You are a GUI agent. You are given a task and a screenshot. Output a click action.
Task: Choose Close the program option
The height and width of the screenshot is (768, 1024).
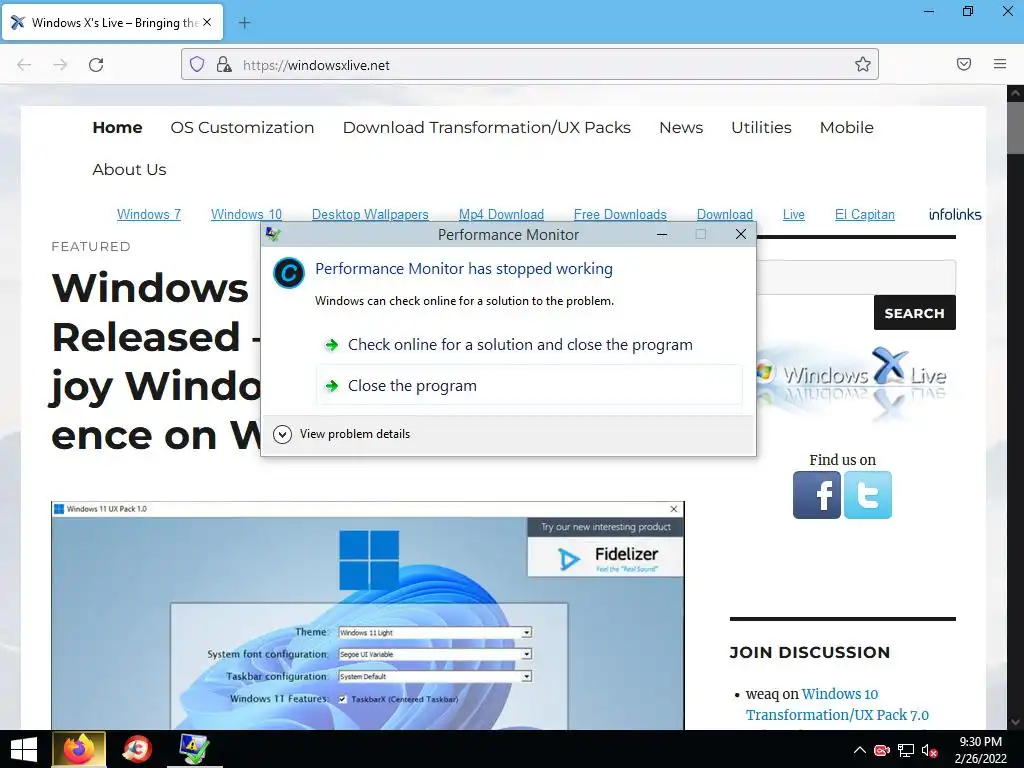(x=529, y=386)
